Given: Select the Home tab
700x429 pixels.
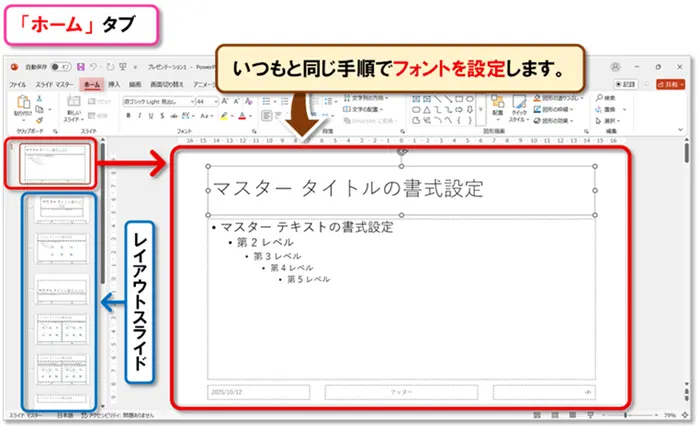Looking at the screenshot, I should click(92, 84).
